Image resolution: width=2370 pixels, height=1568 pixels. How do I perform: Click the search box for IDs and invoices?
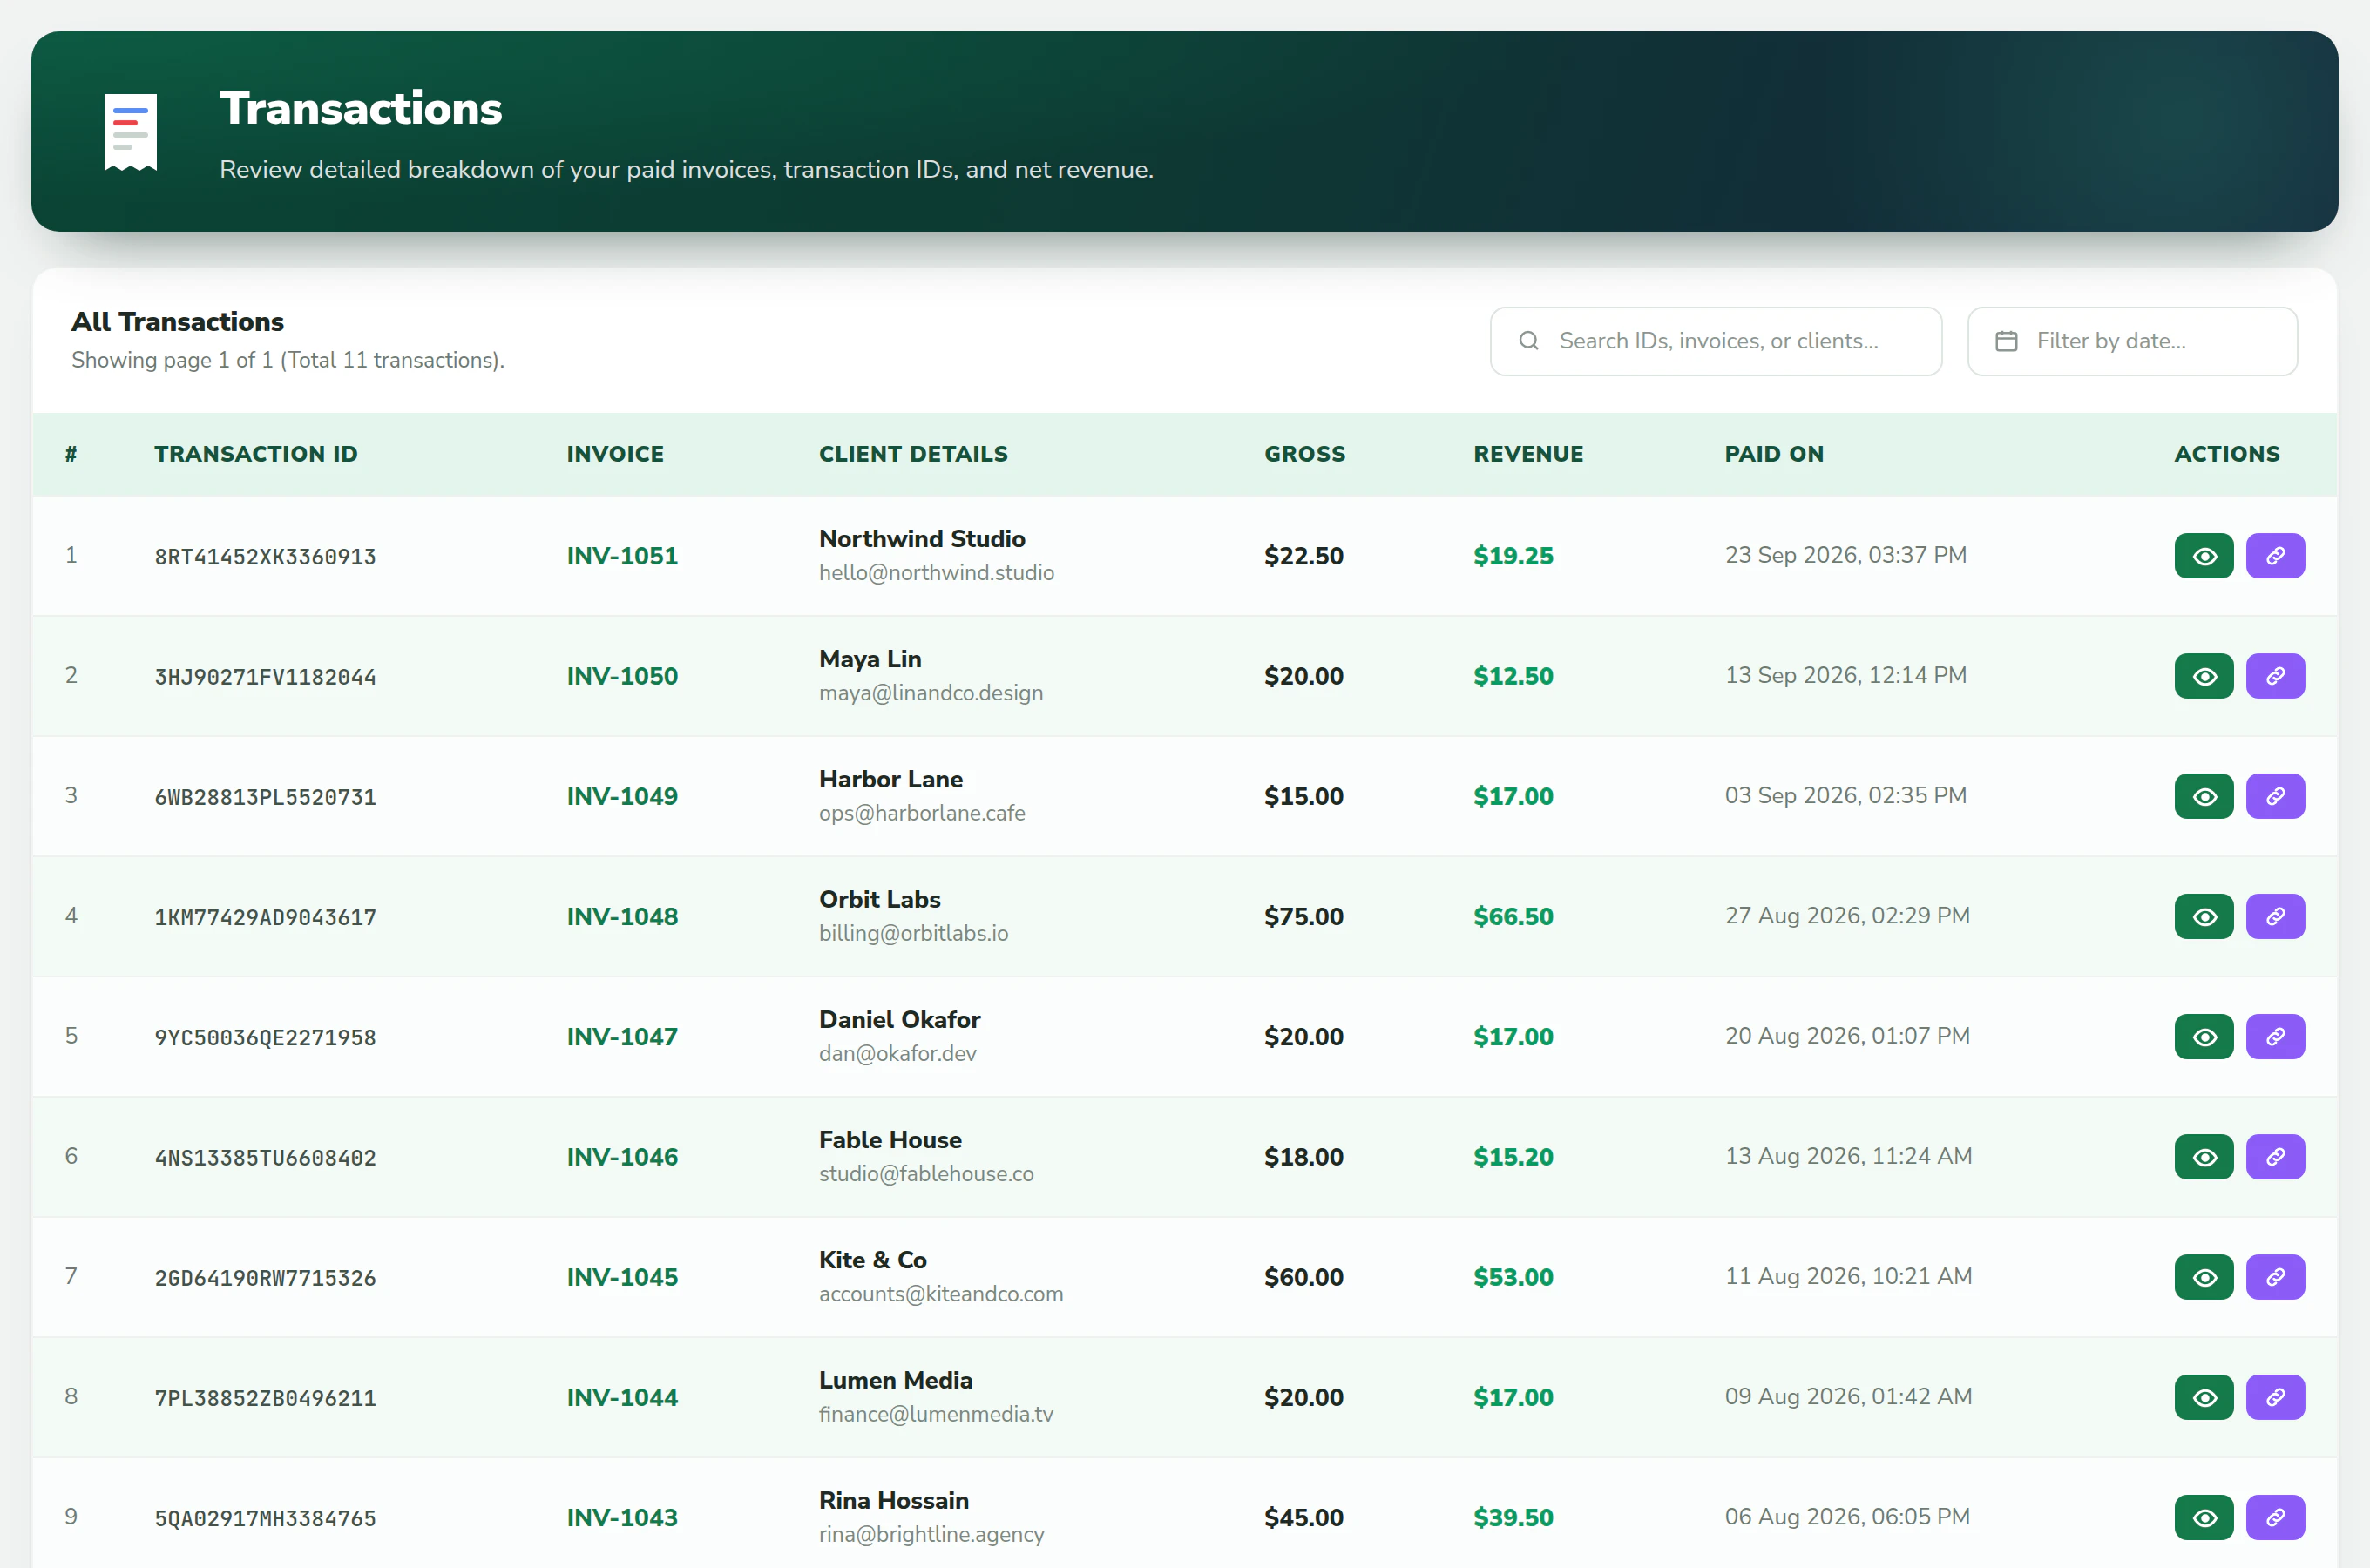[1715, 341]
